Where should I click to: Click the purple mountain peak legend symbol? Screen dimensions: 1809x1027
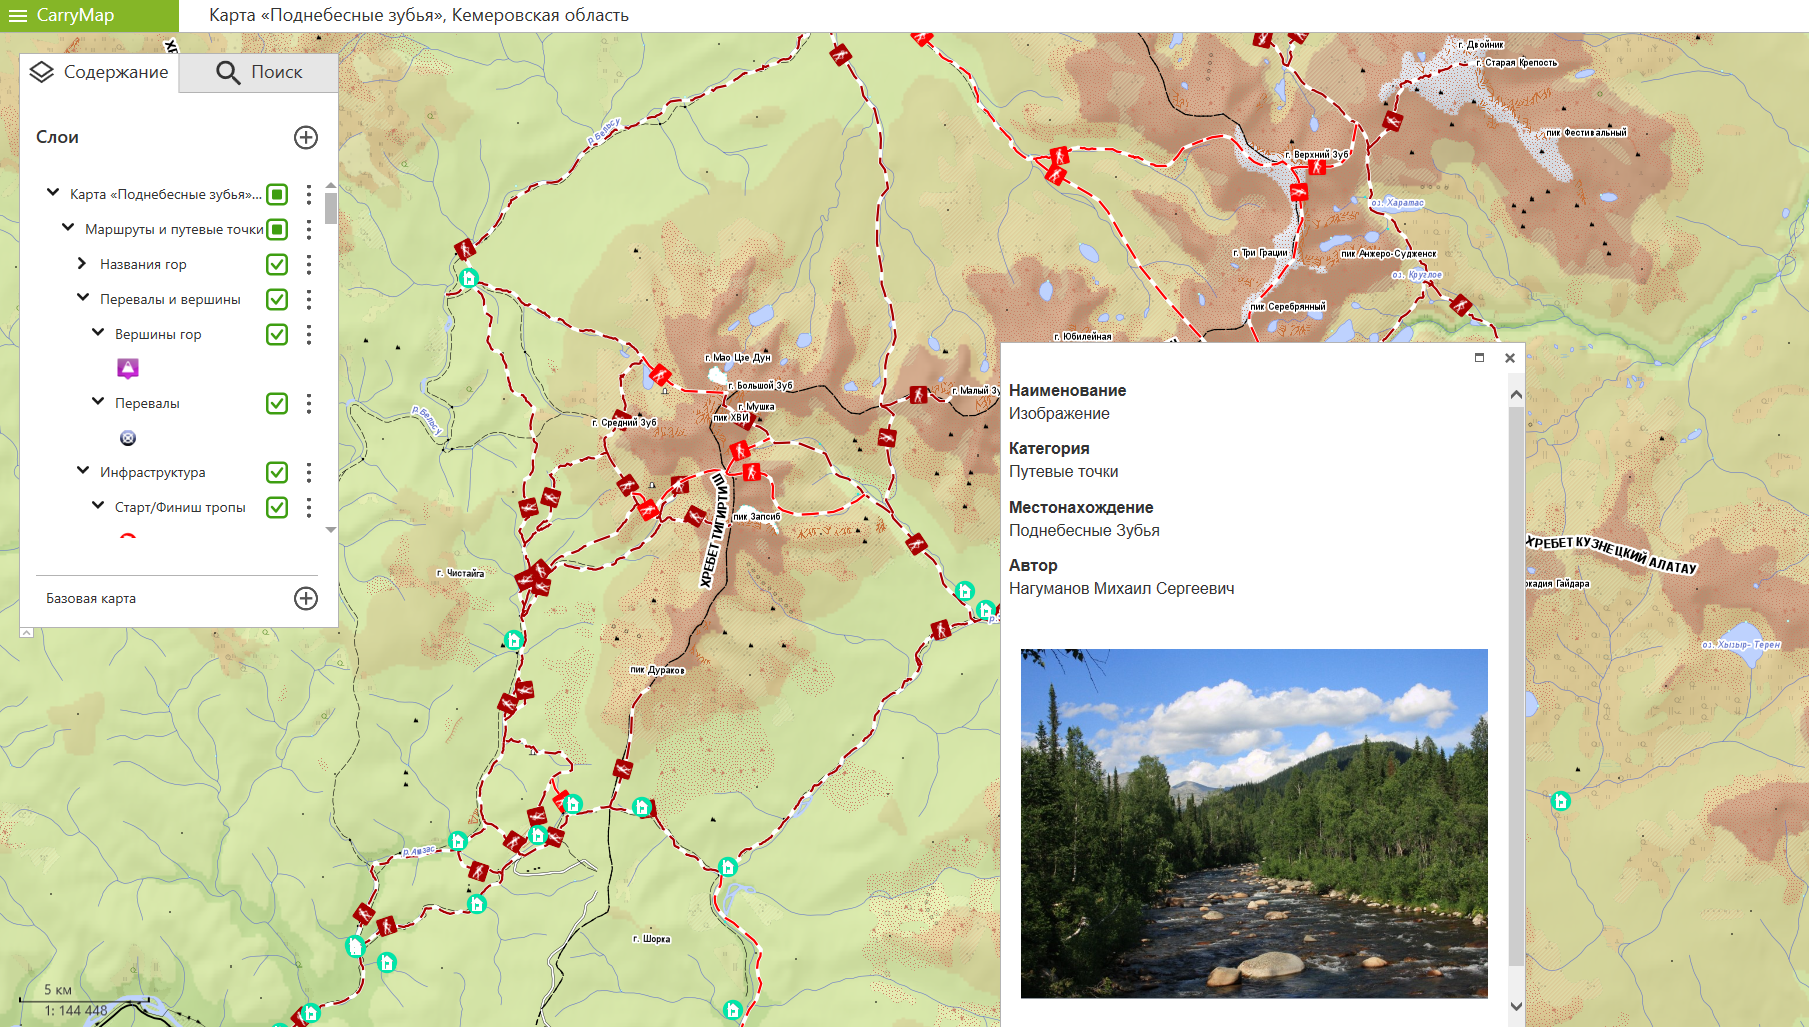[128, 369]
